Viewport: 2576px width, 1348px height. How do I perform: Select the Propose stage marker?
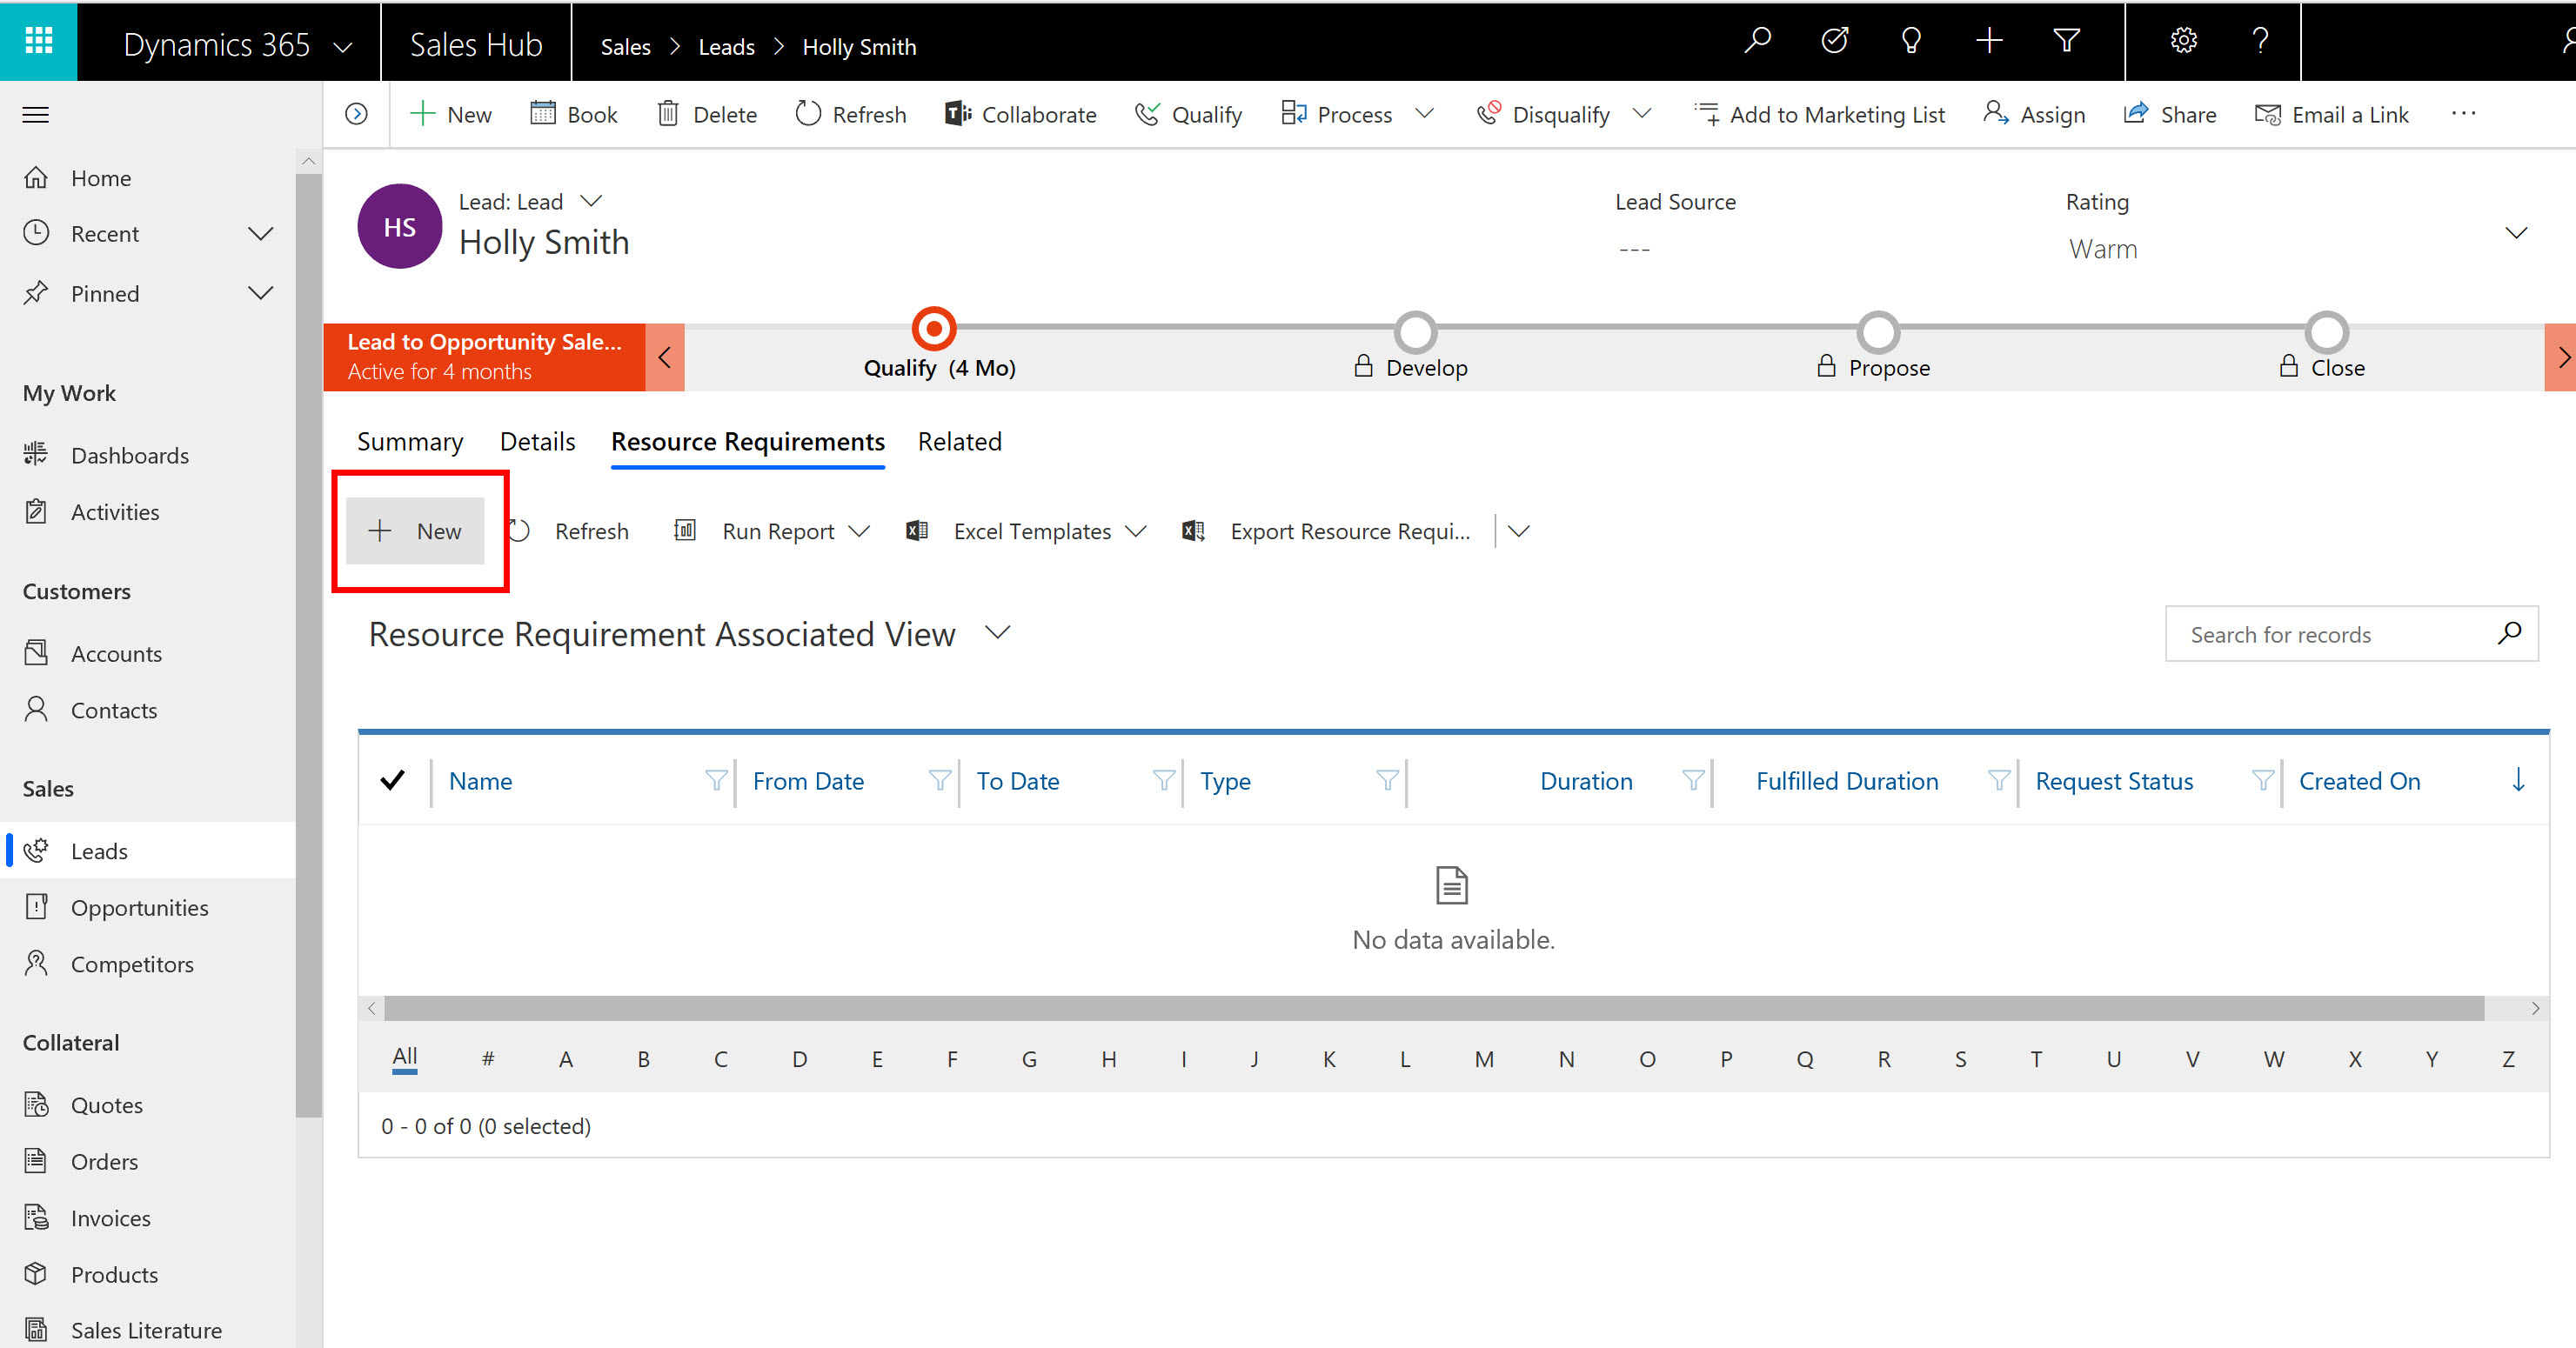[x=1878, y=332]
